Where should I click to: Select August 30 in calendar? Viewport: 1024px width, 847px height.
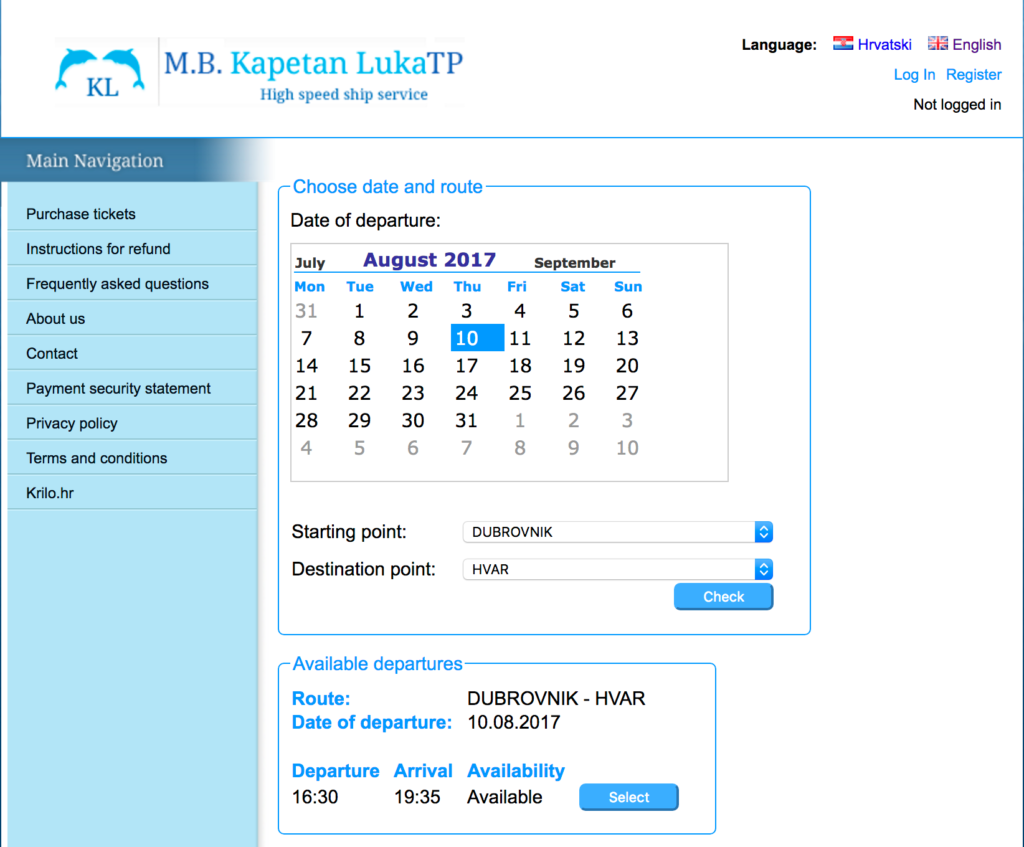point(413,421)
